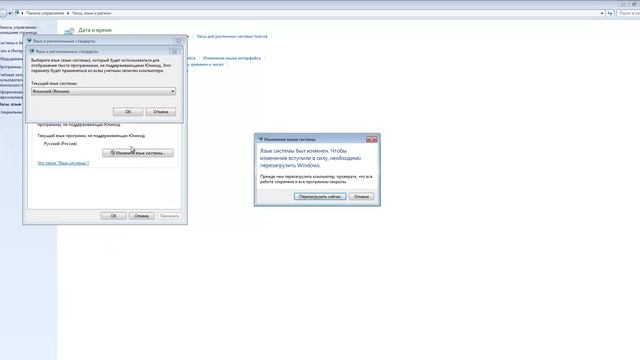Click the Control Panel search field
Viewport: 640px width, 360px height.
(x=629, y=13)
